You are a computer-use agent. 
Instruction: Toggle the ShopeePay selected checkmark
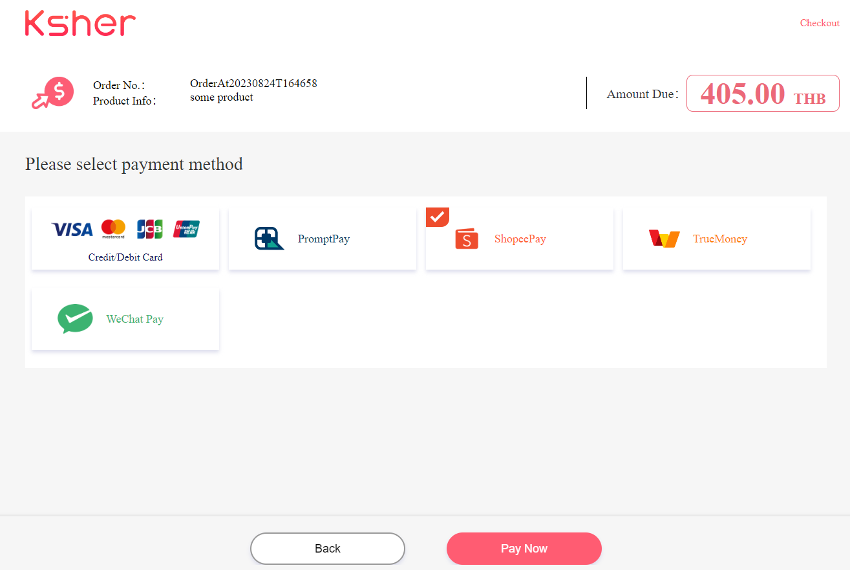437,217
